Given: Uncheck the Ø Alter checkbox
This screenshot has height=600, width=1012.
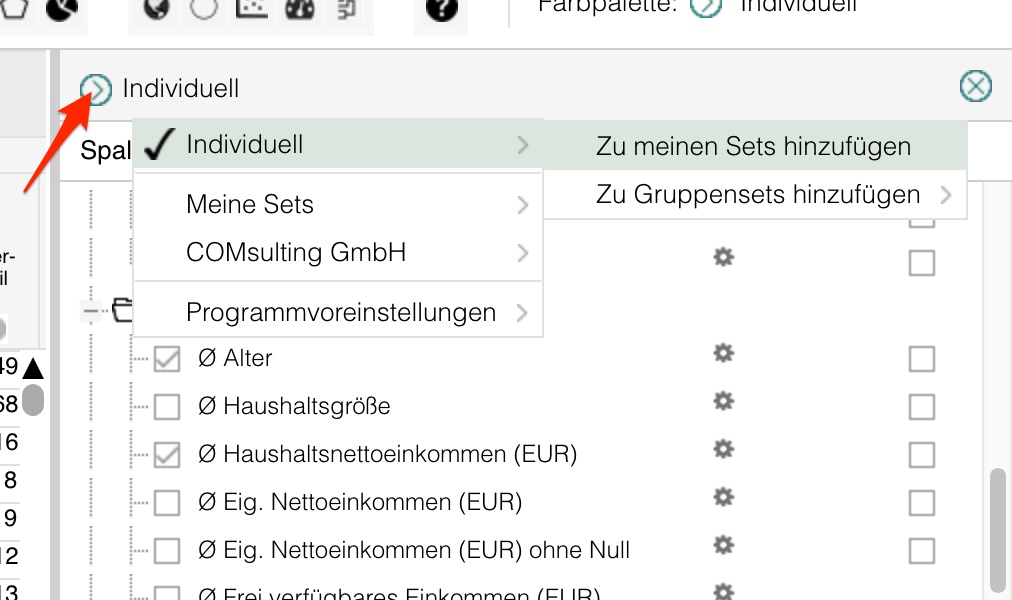Looking at the screenshot, I should click(x=167, y=359).
